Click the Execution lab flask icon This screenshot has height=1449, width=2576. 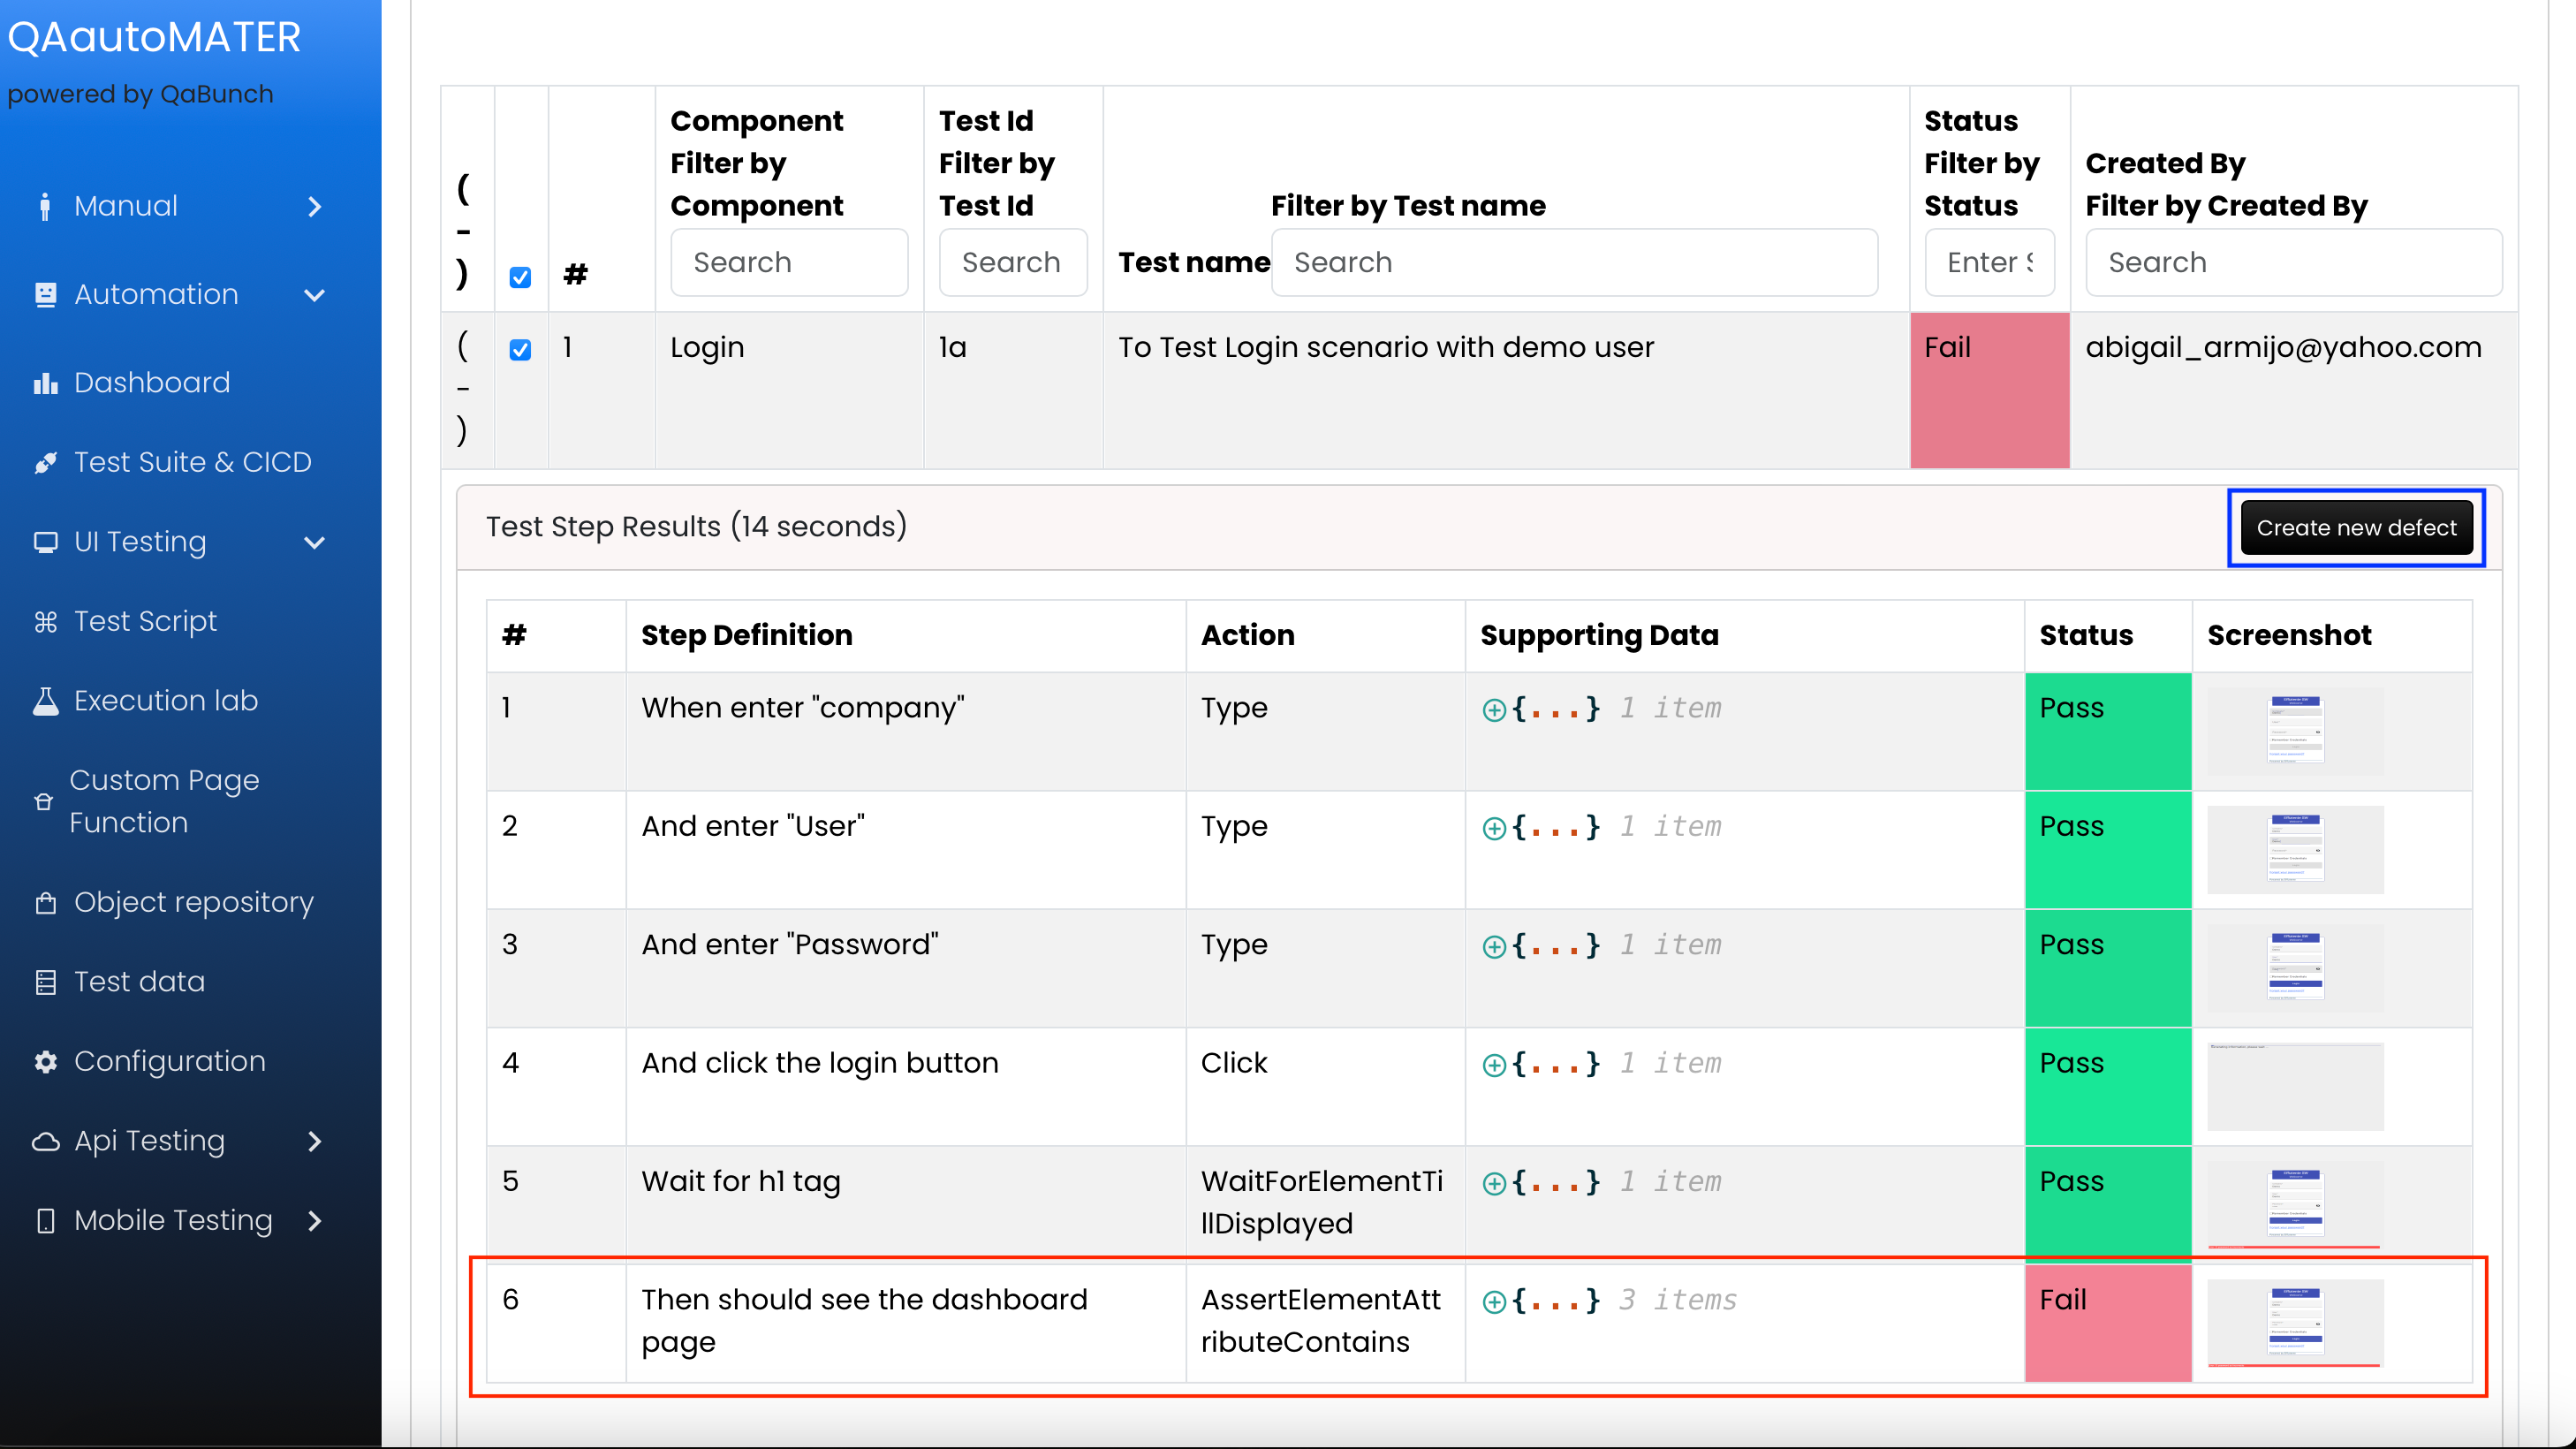(x=45, y=701)
